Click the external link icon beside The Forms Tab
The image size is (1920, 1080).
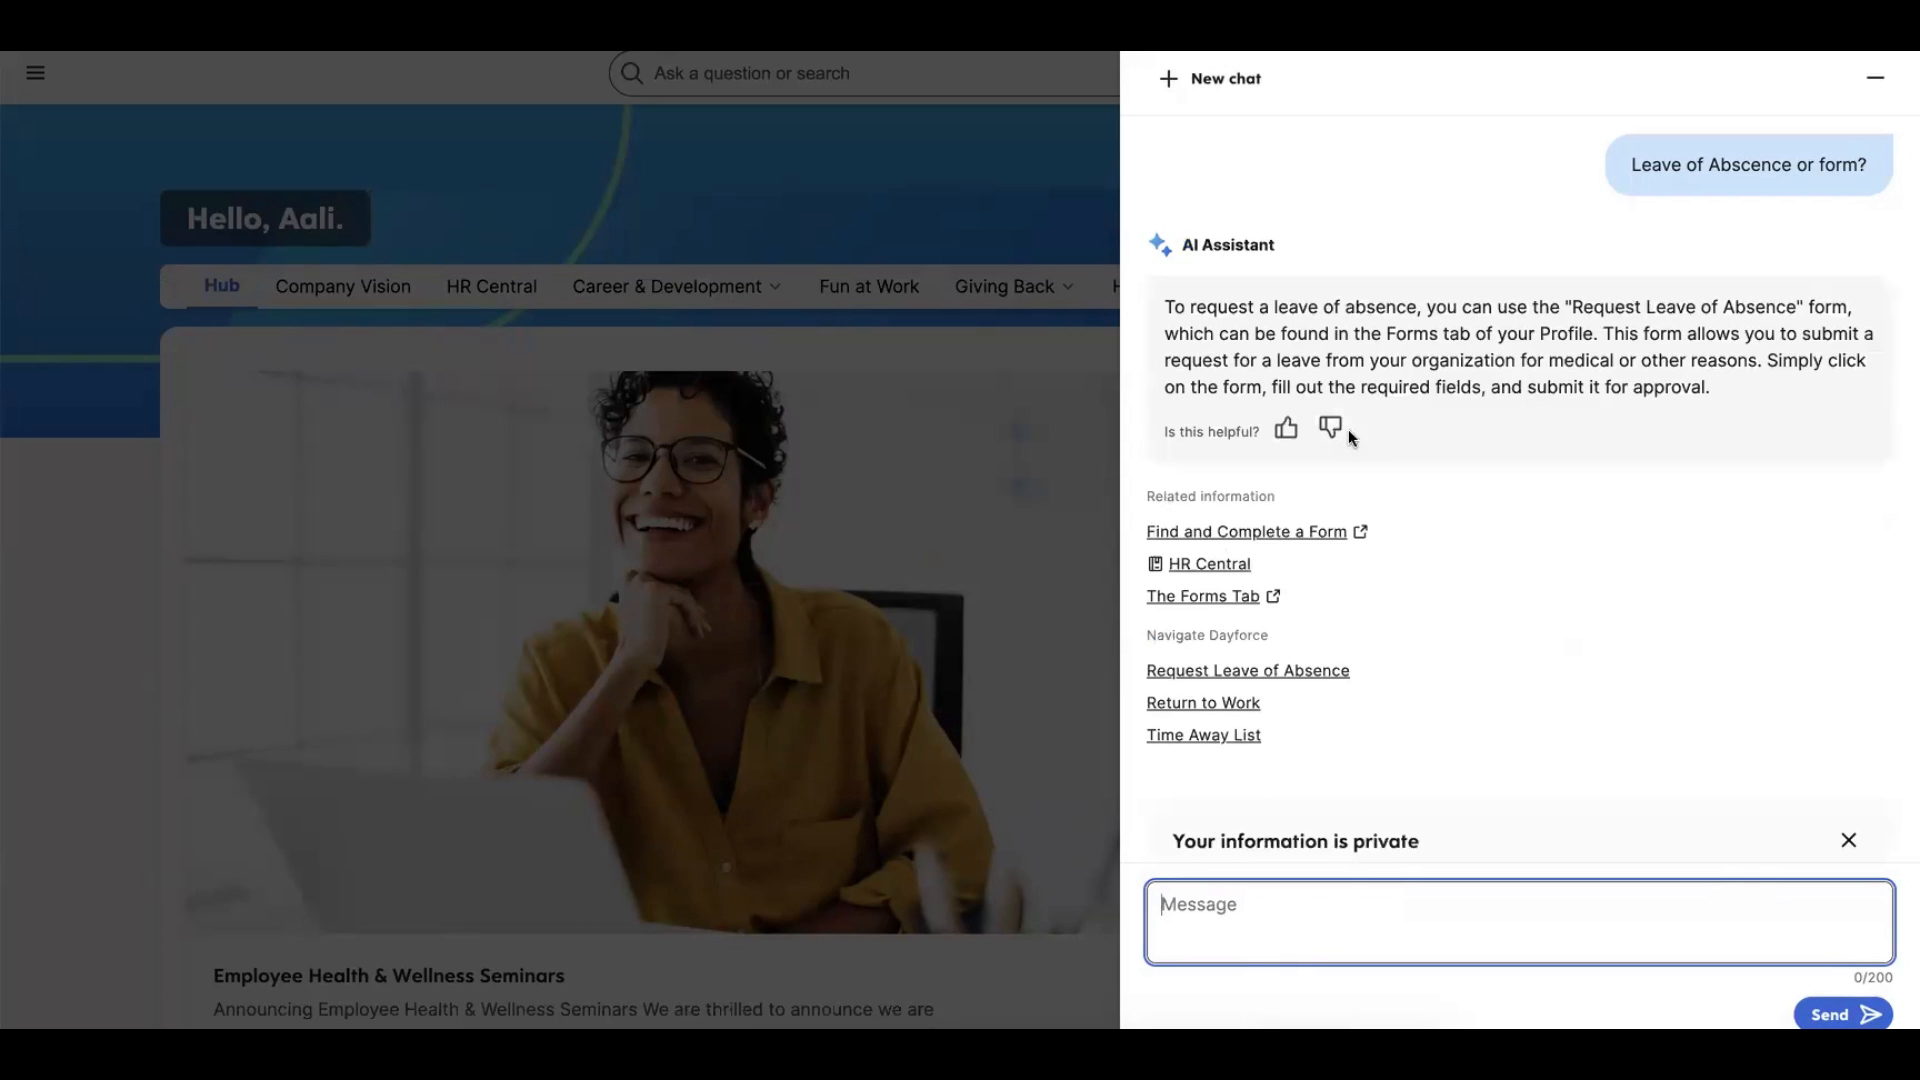pyautogui.click(x=1273, y=596)
